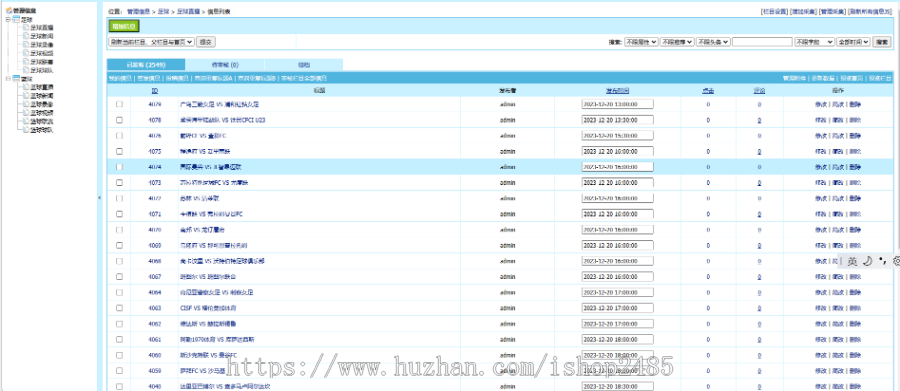Viewport: 900px width, 391px height.
Task: Click the page icon beside 篮球新闻
Action: point(26,96)
